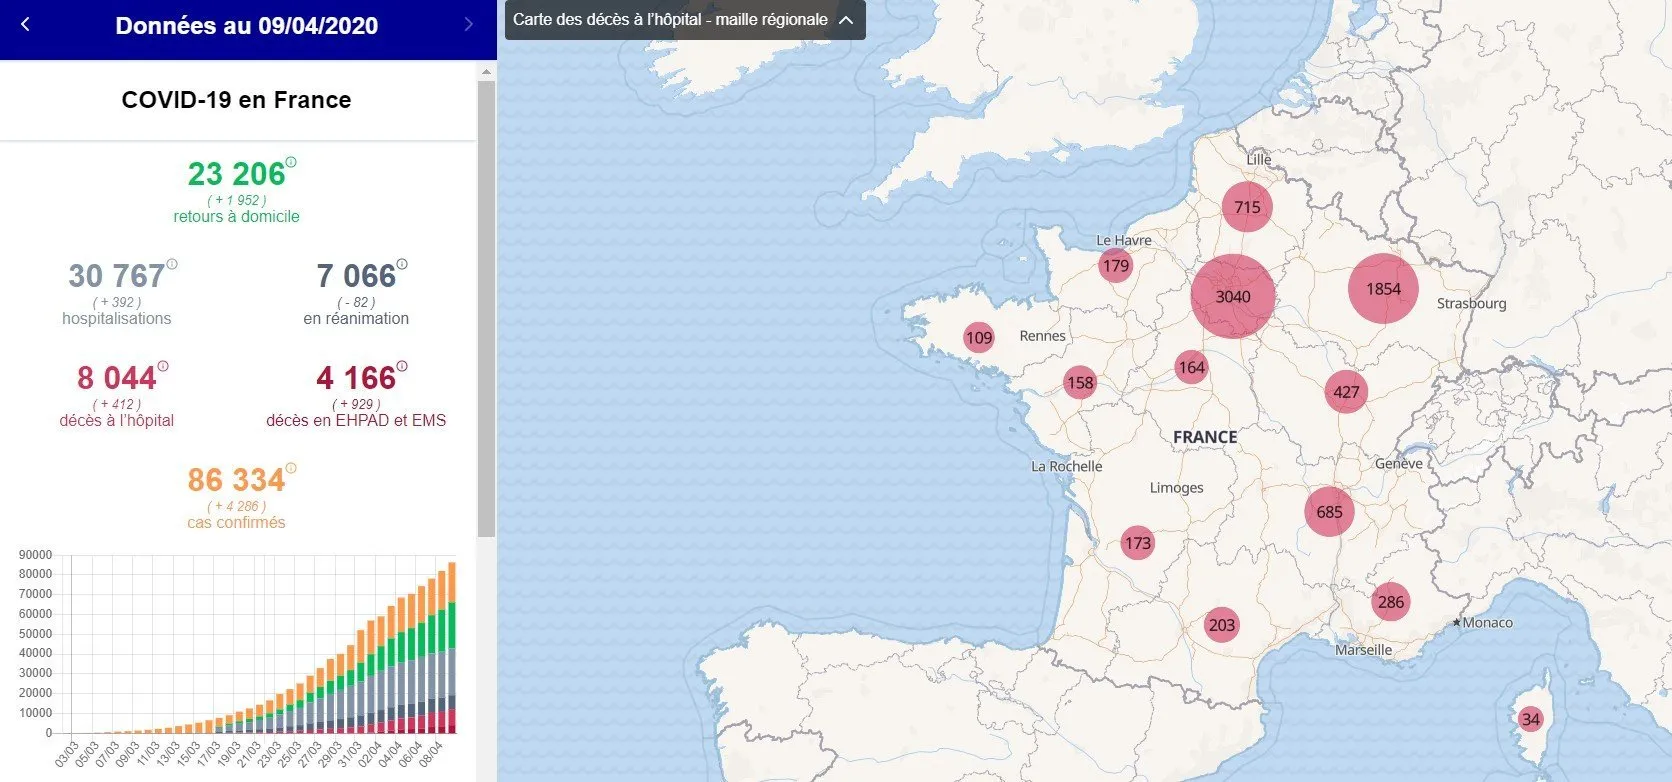Open 'Carte des décès à l'hôpital' dropdown
Image resolution: width=1672 pixels, height=782 pixels.
pyautogui.click(x=670, y=20)
